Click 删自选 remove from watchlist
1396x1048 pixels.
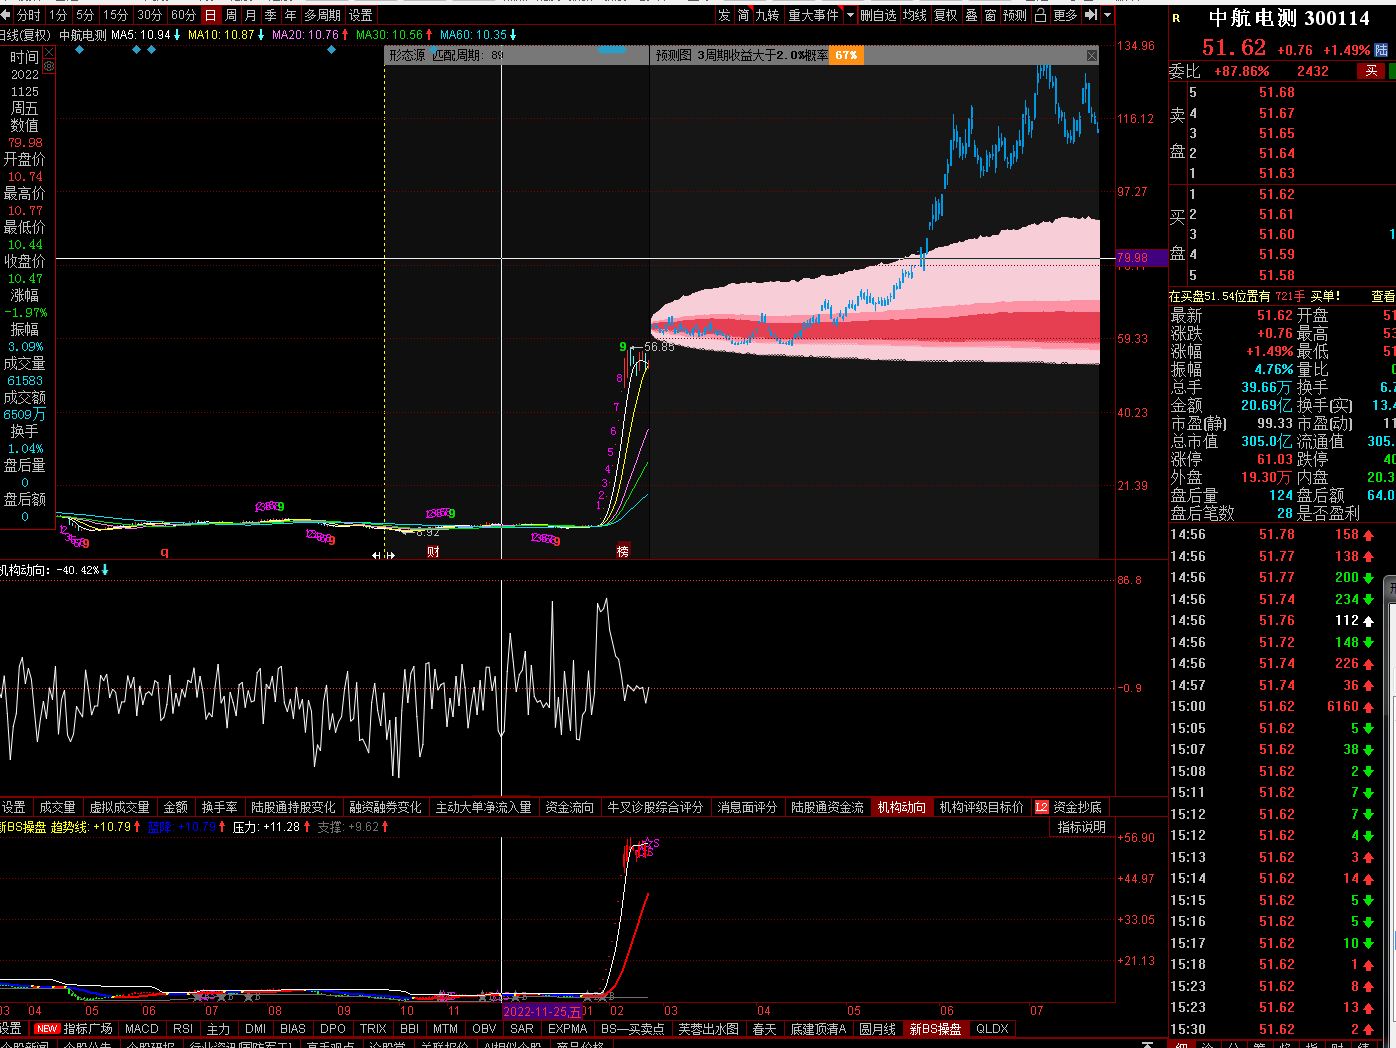[x=878, y=15]
